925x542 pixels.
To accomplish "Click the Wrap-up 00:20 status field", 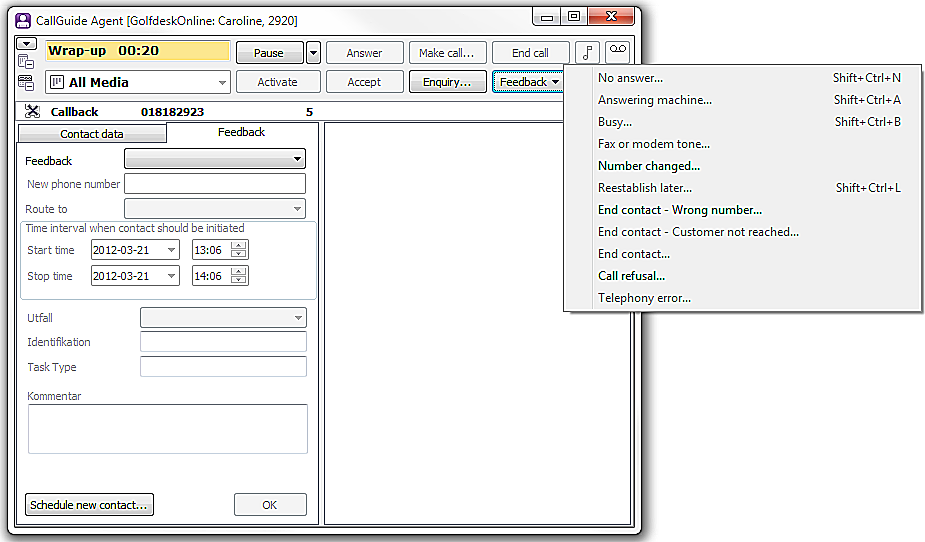I will click(138, 51).
